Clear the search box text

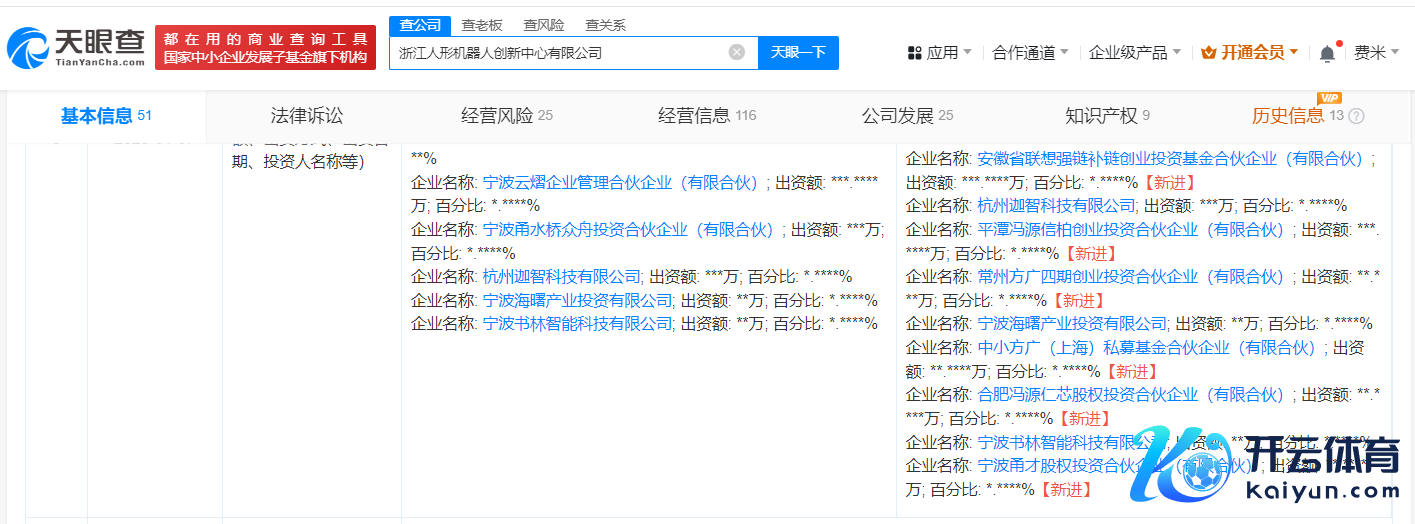point(736,52)
